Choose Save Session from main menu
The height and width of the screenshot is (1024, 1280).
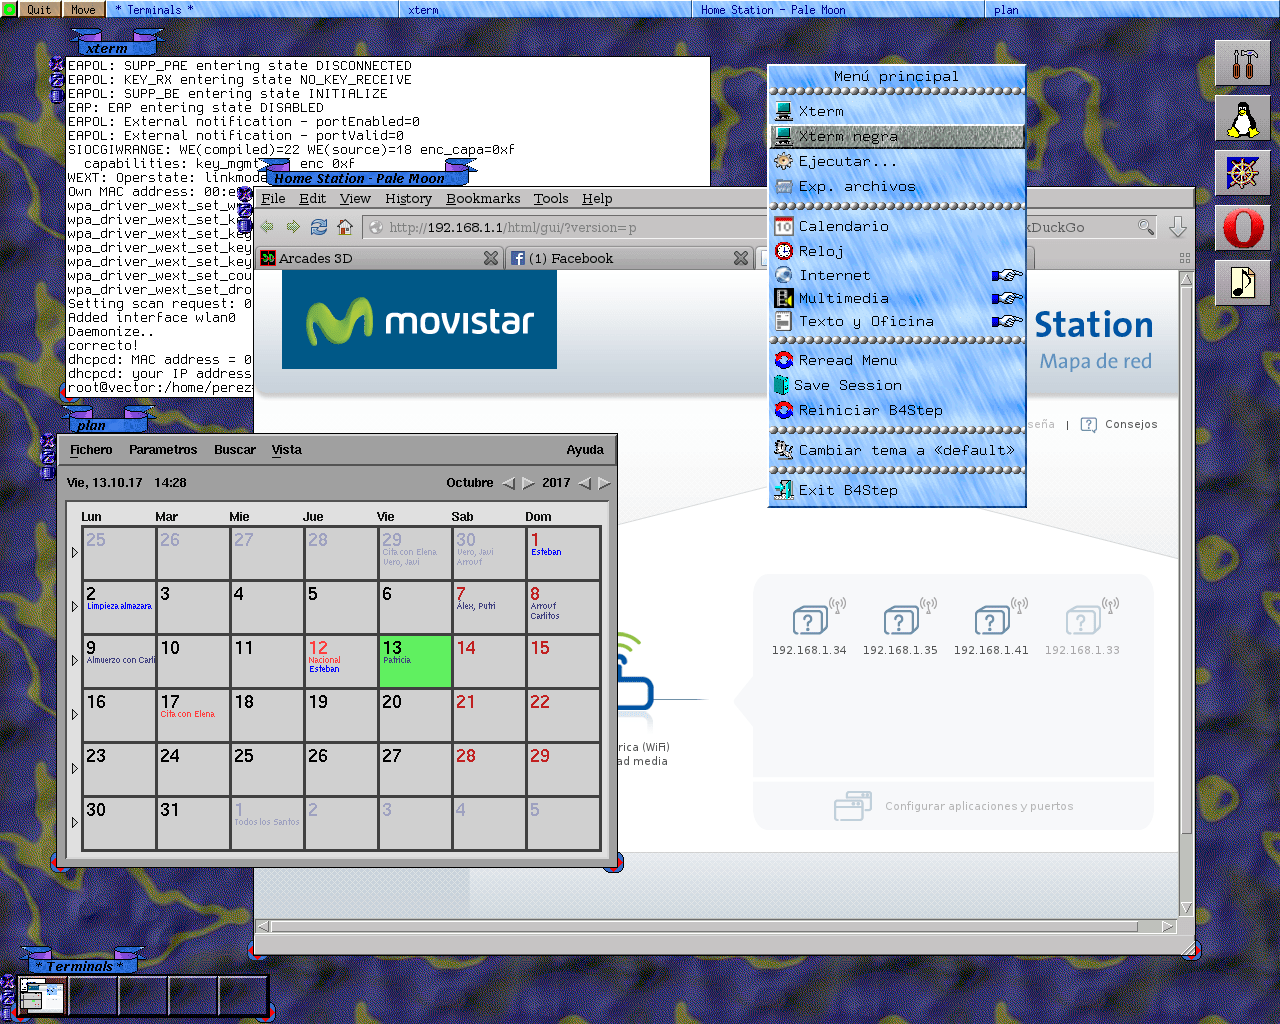tap(897, 385)
